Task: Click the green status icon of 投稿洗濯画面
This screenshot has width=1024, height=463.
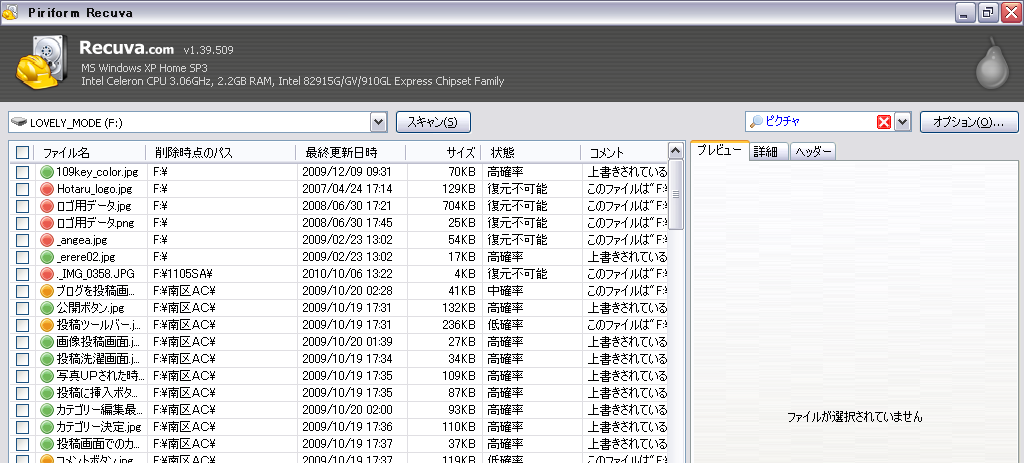Action: pyautogui.click(x=46, y=359)
